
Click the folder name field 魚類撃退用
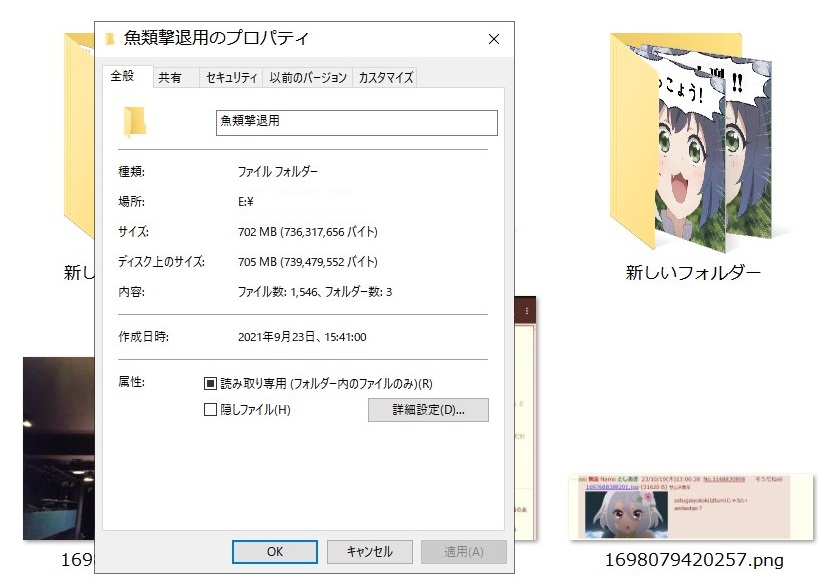click(356, 122)
